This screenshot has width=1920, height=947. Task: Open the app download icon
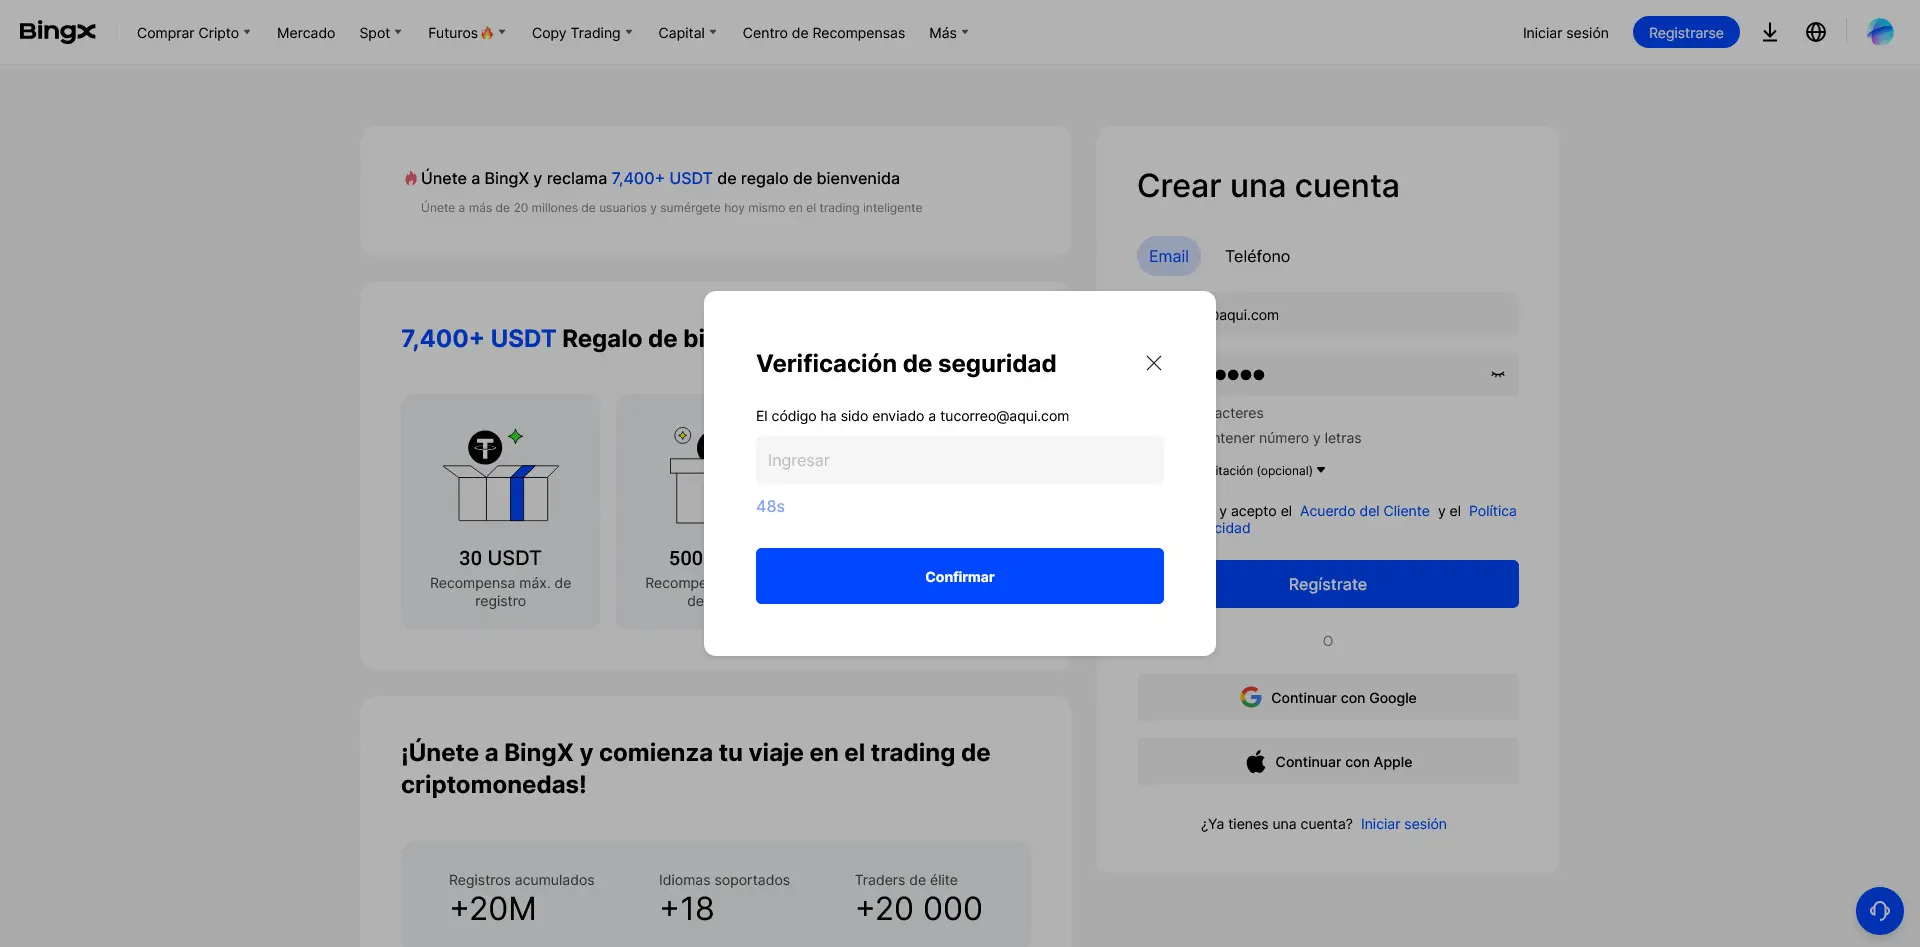(x=1769, y=32)
